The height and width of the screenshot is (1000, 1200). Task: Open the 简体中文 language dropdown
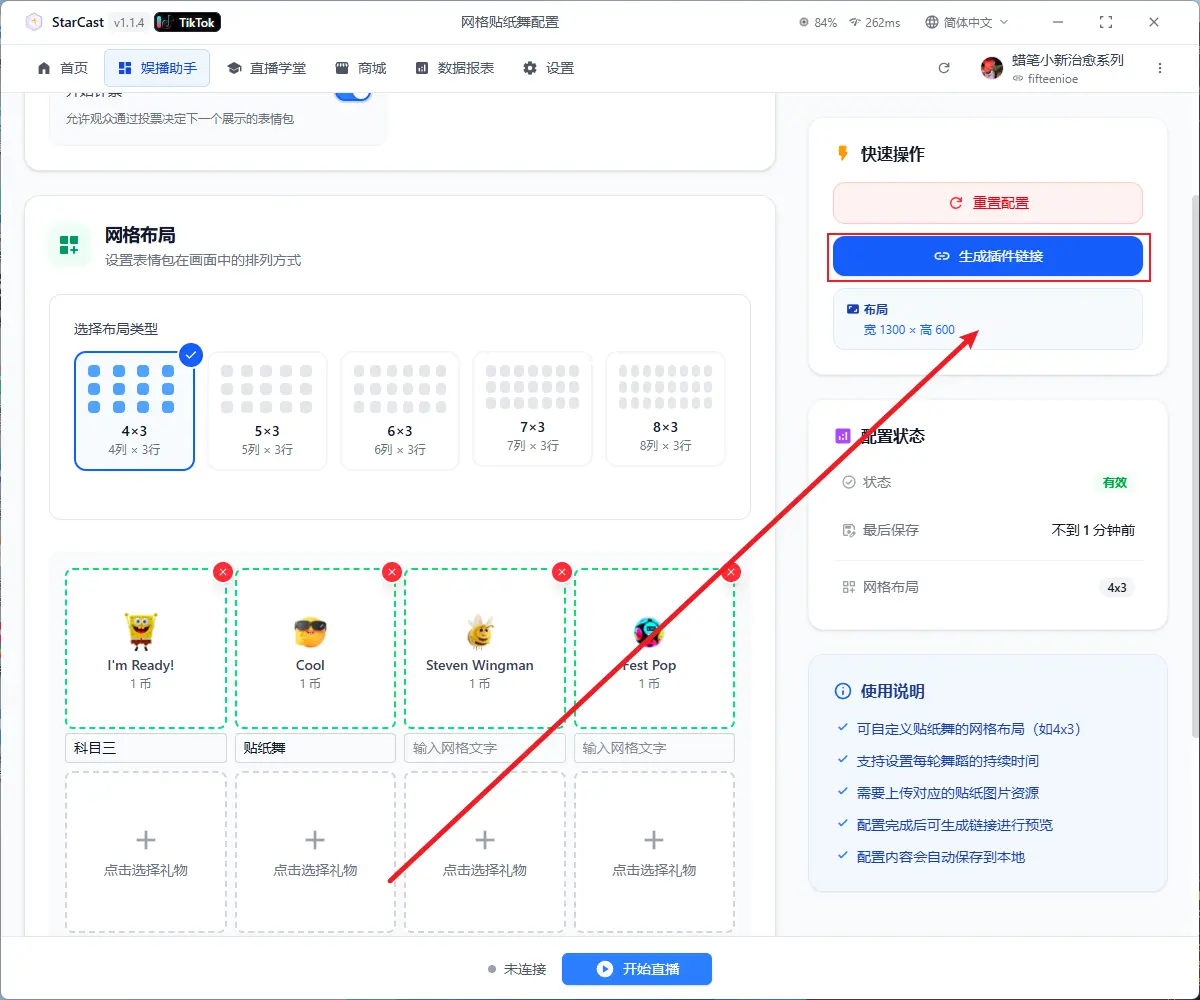coord(967,22)
